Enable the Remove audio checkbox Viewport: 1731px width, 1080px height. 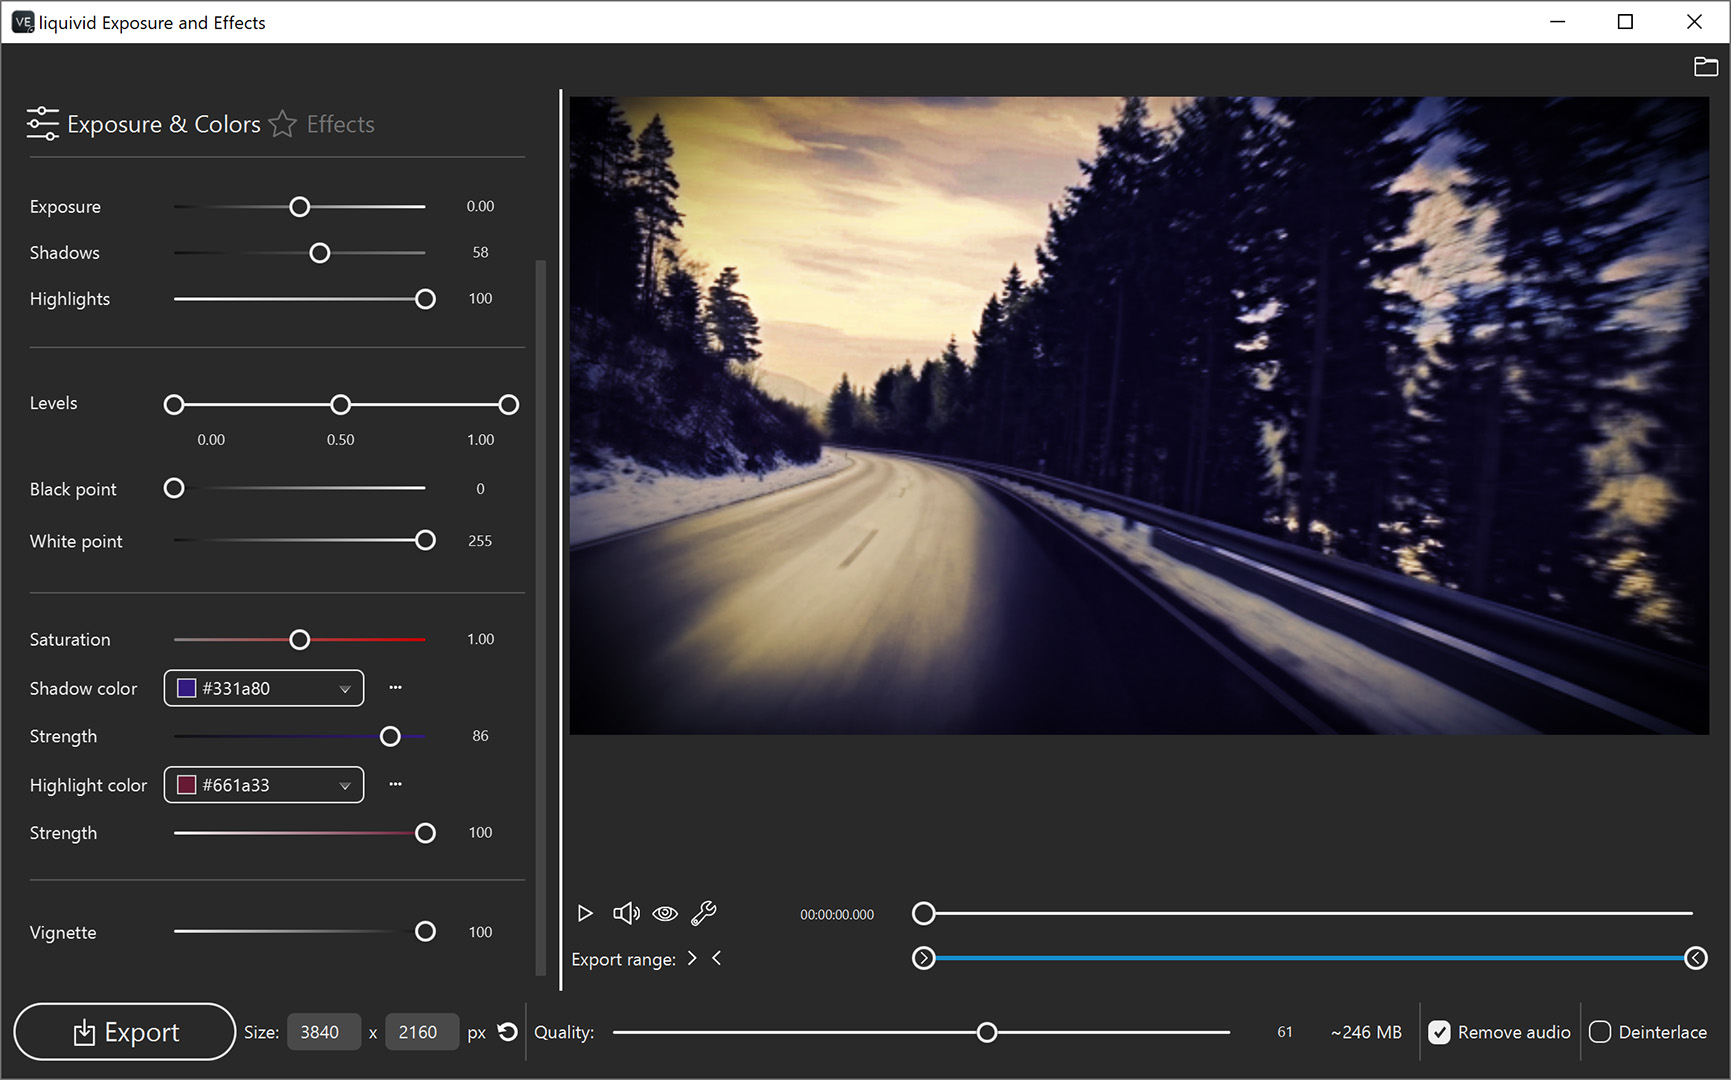coord(1440,1031)
